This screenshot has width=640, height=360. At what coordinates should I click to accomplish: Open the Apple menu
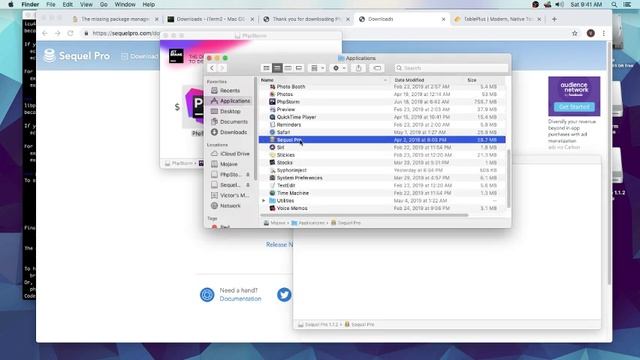[x=11, y=4]
